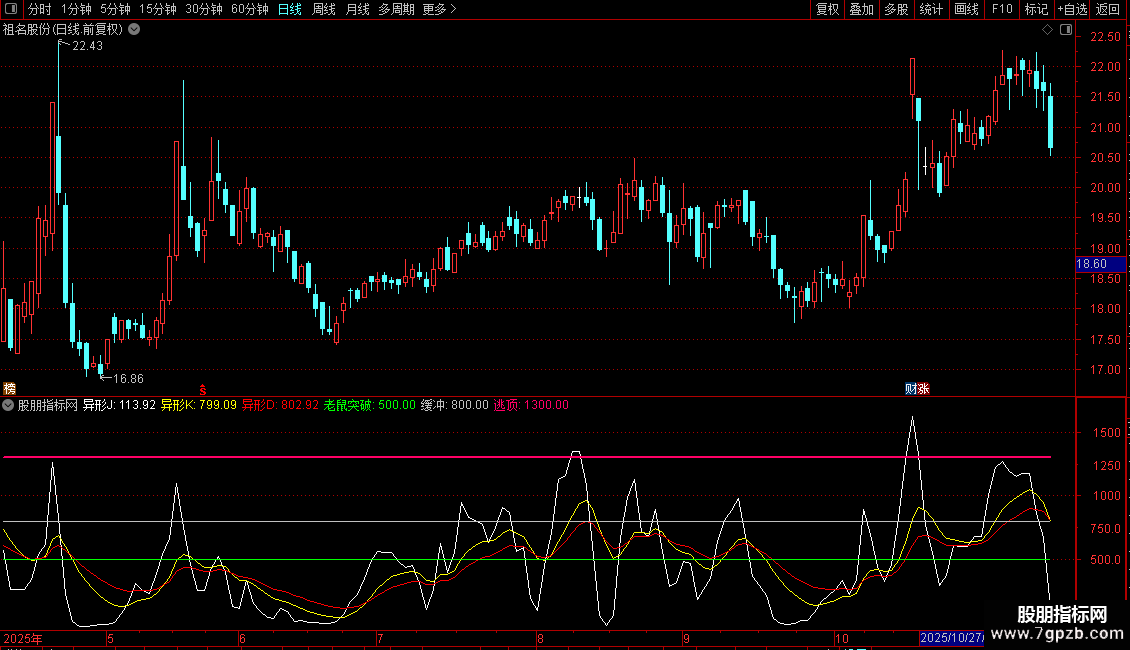Viewport: 1130px width, 650px height.
Task: Add stock via the +自选 button
Action: tap(1071, 10)
